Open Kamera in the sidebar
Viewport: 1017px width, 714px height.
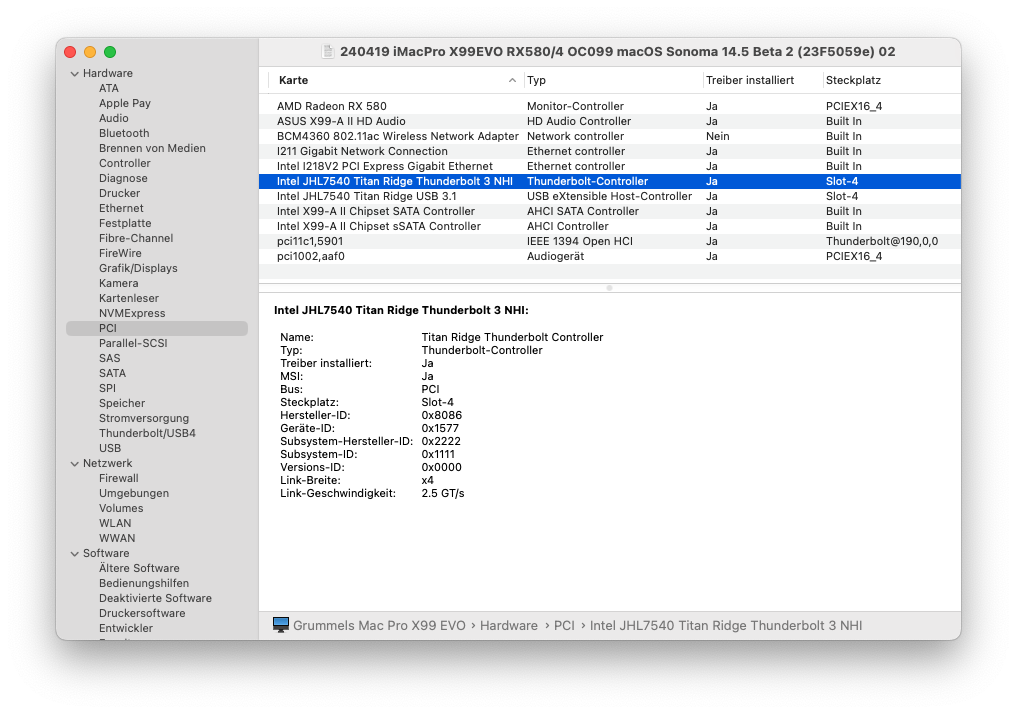click(118, 283)
